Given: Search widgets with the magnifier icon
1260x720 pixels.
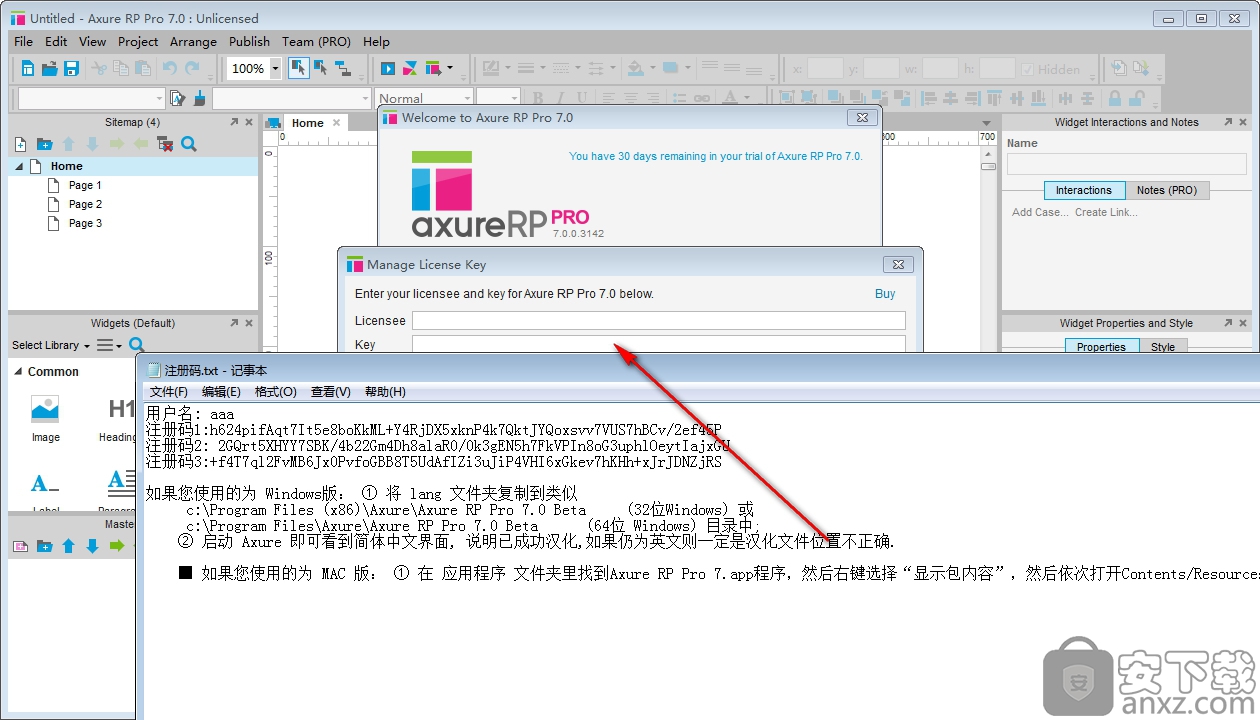Looking at the screenshot, I should click(x=137, y=345).
